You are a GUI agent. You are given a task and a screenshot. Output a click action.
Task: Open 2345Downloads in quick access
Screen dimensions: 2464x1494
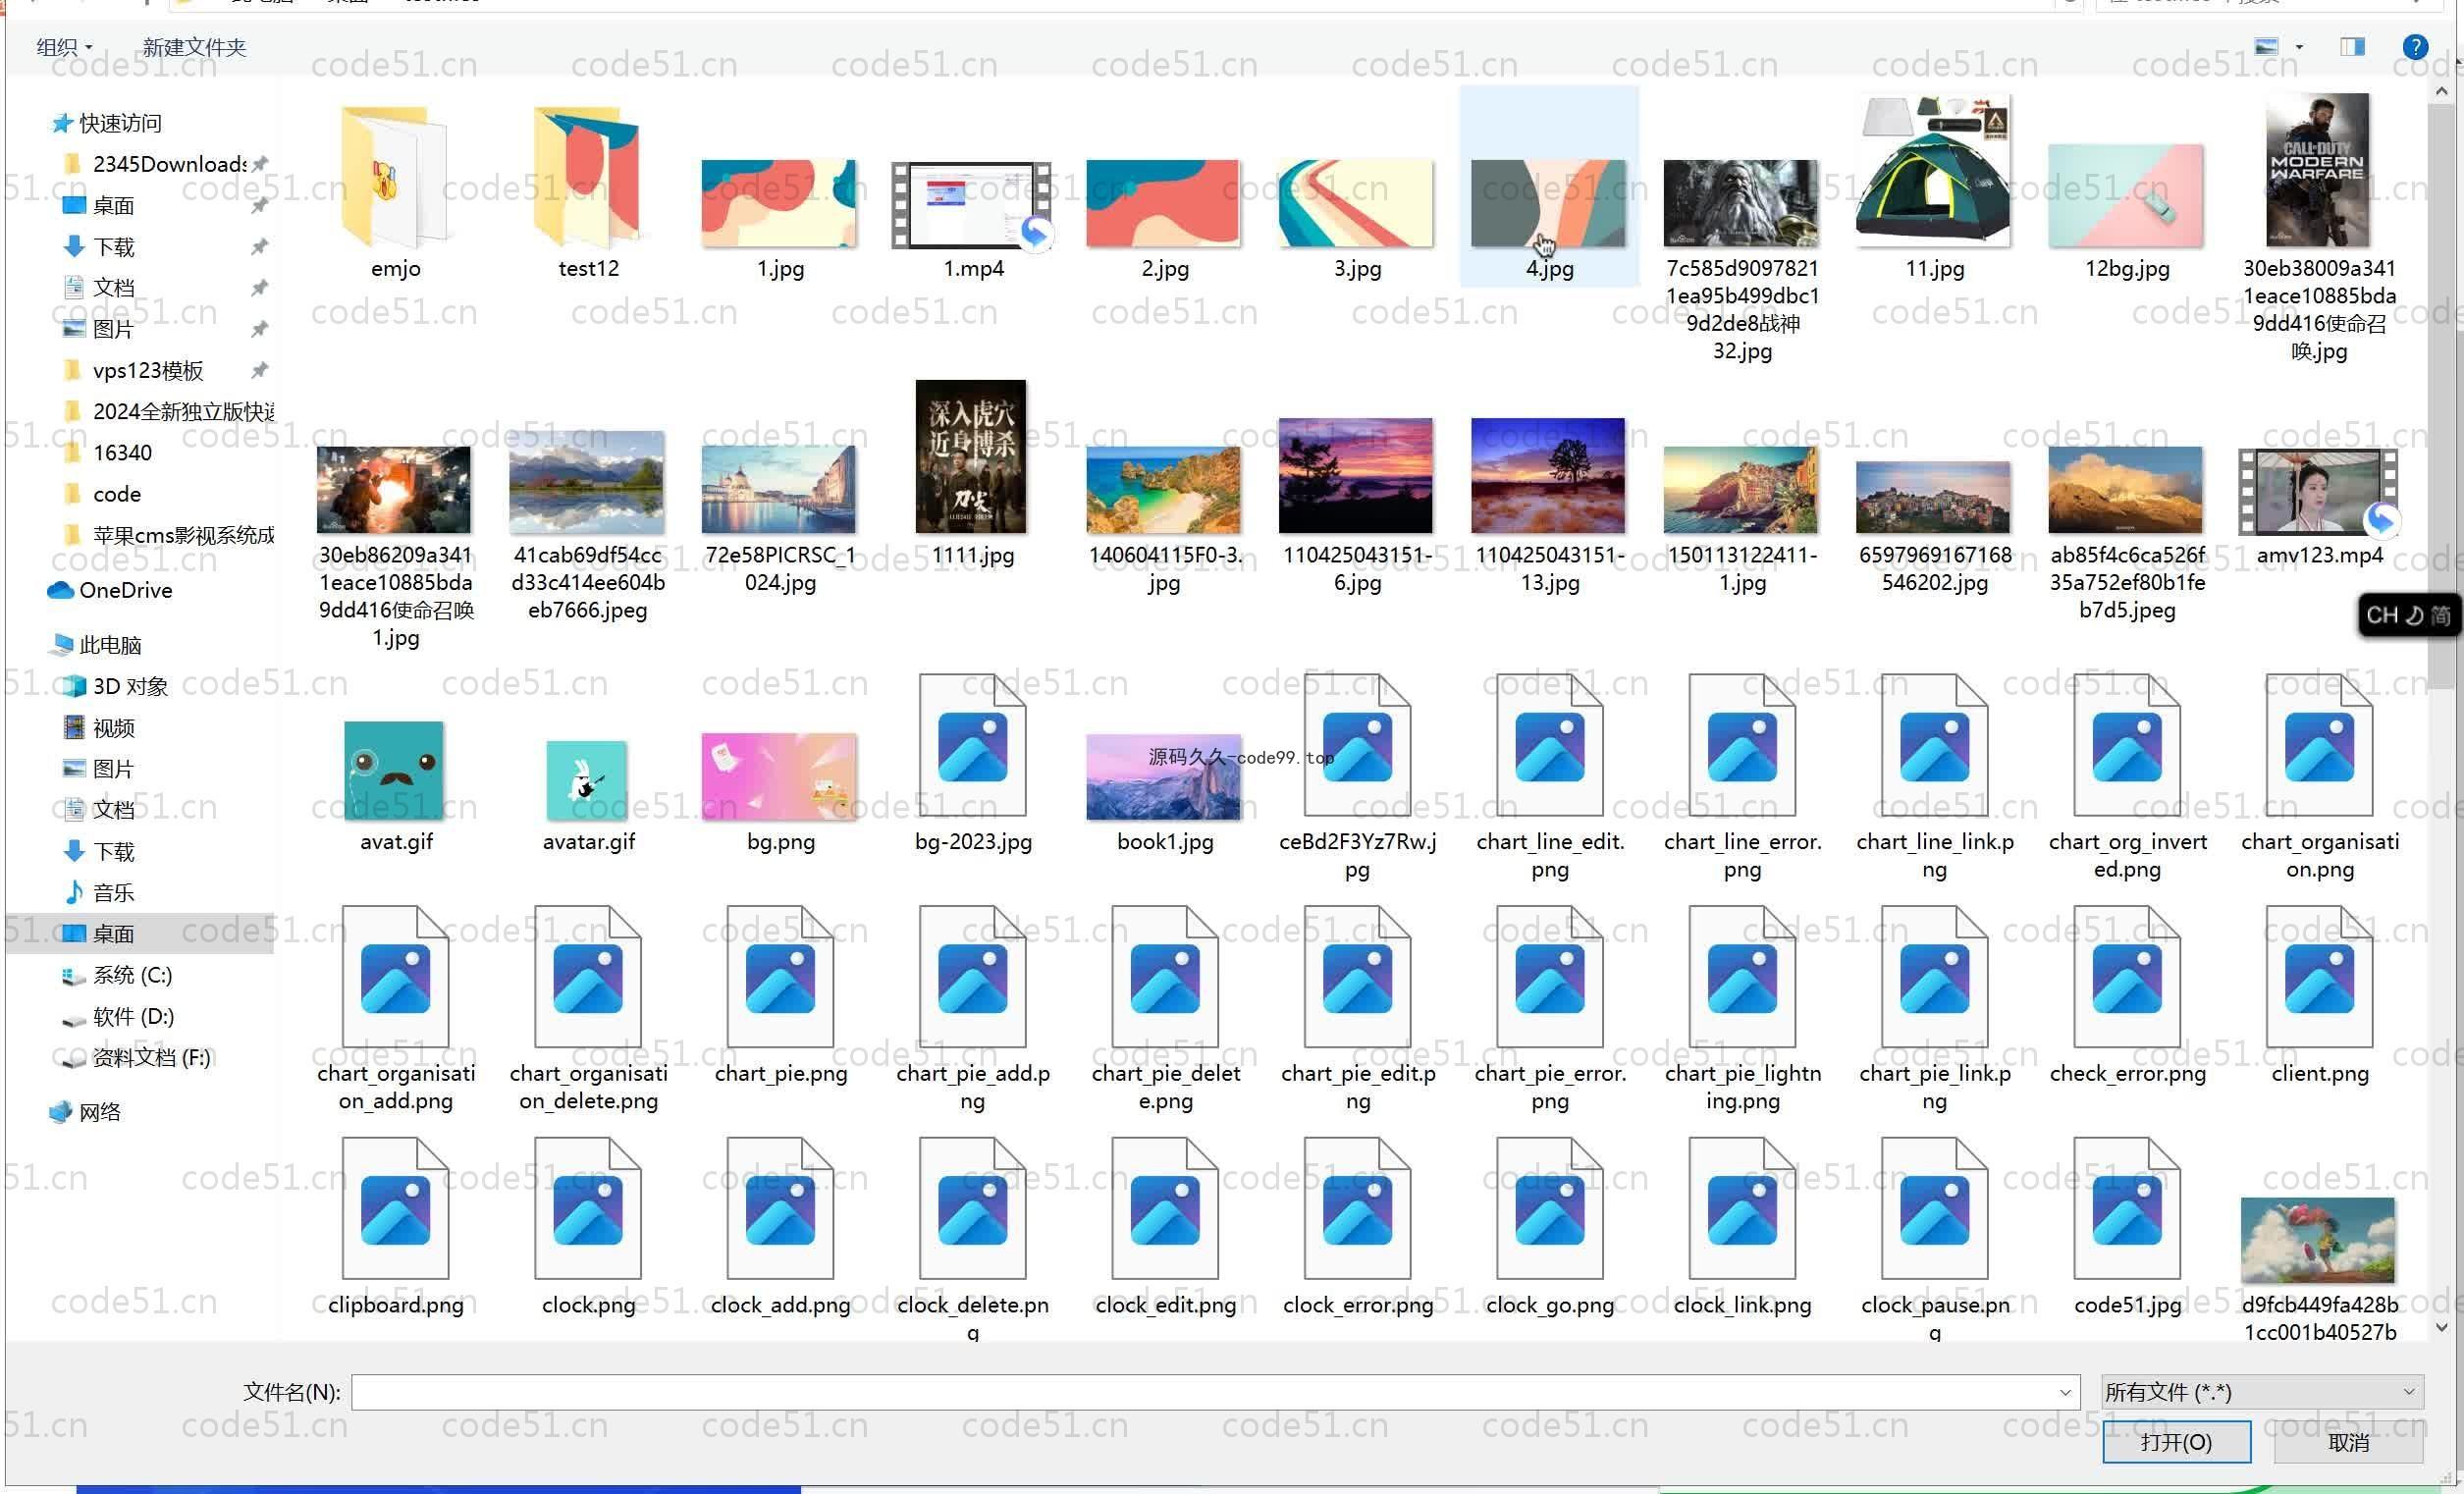click(x=169, y=163)
